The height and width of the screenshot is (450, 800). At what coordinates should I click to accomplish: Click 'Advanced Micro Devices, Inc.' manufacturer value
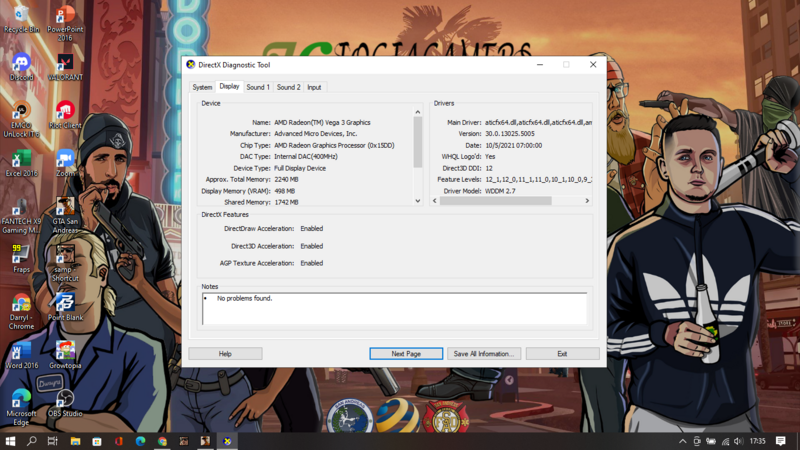(x=316, y=134)
